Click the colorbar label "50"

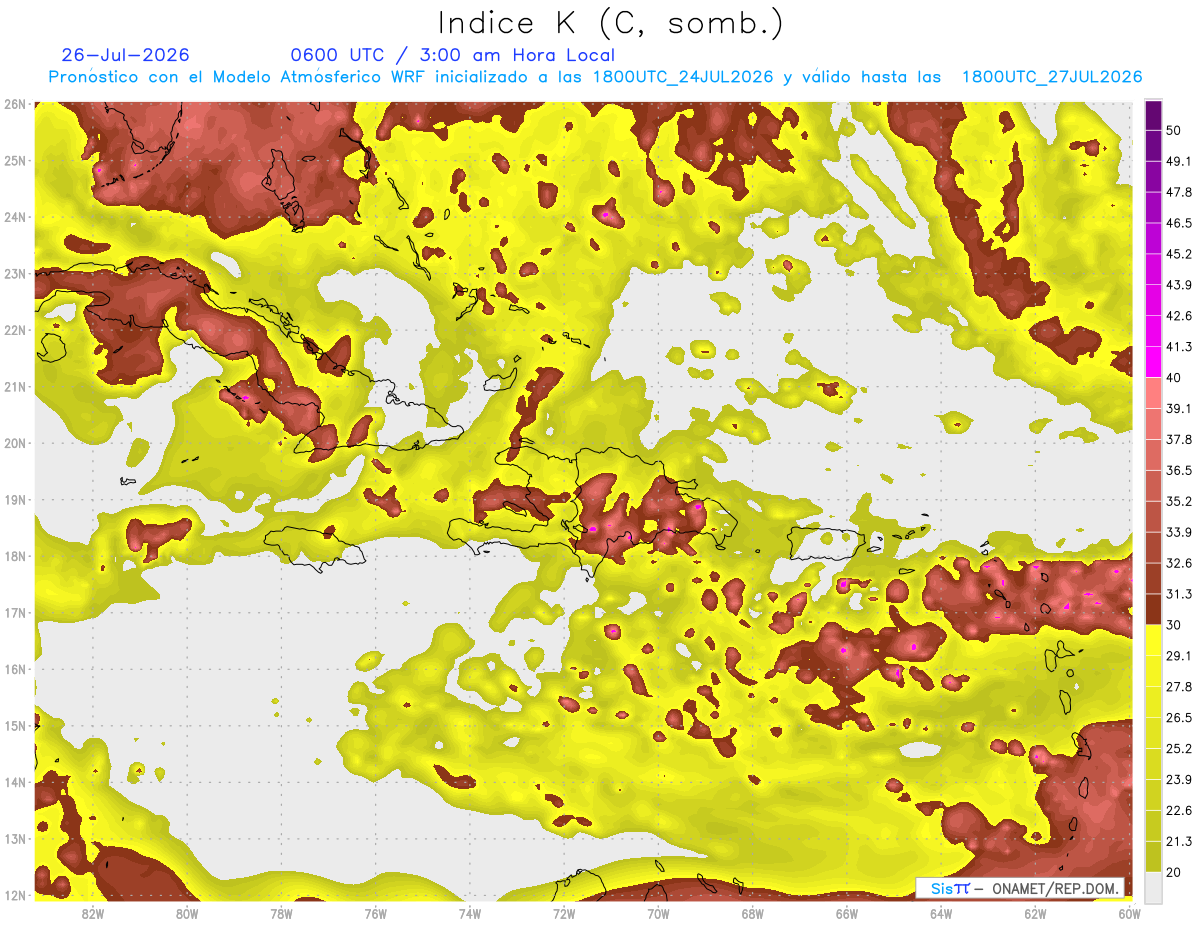pyautogui.click(x=1175, y=131)
